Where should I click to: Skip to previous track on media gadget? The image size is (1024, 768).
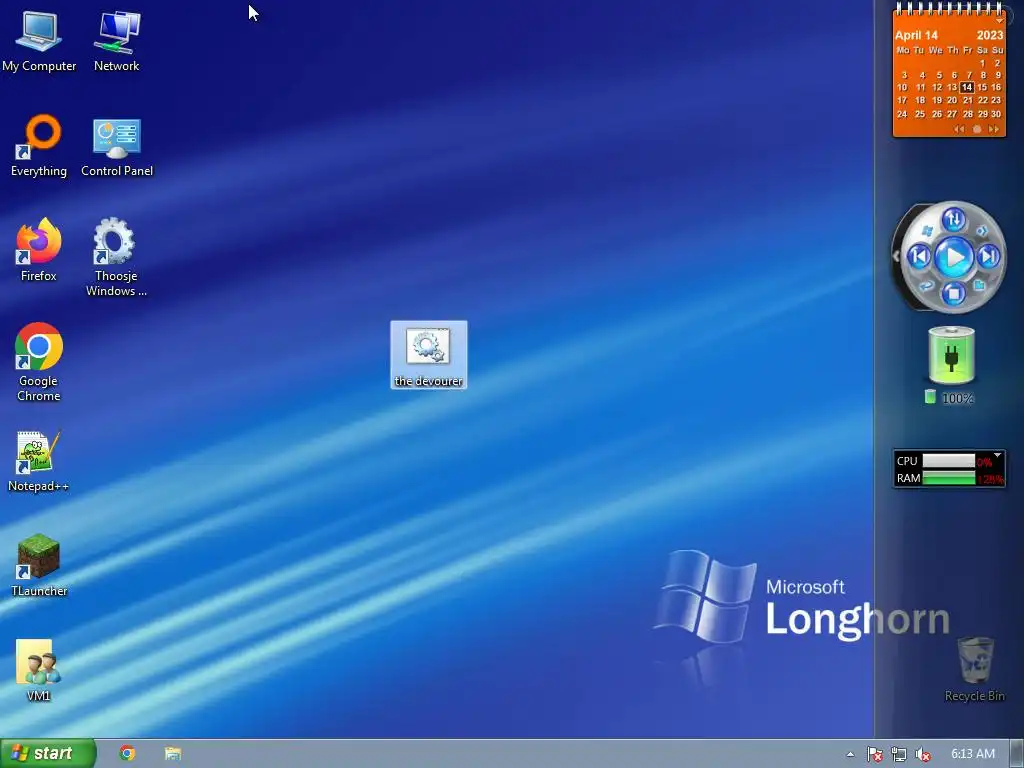coord(920,257)
